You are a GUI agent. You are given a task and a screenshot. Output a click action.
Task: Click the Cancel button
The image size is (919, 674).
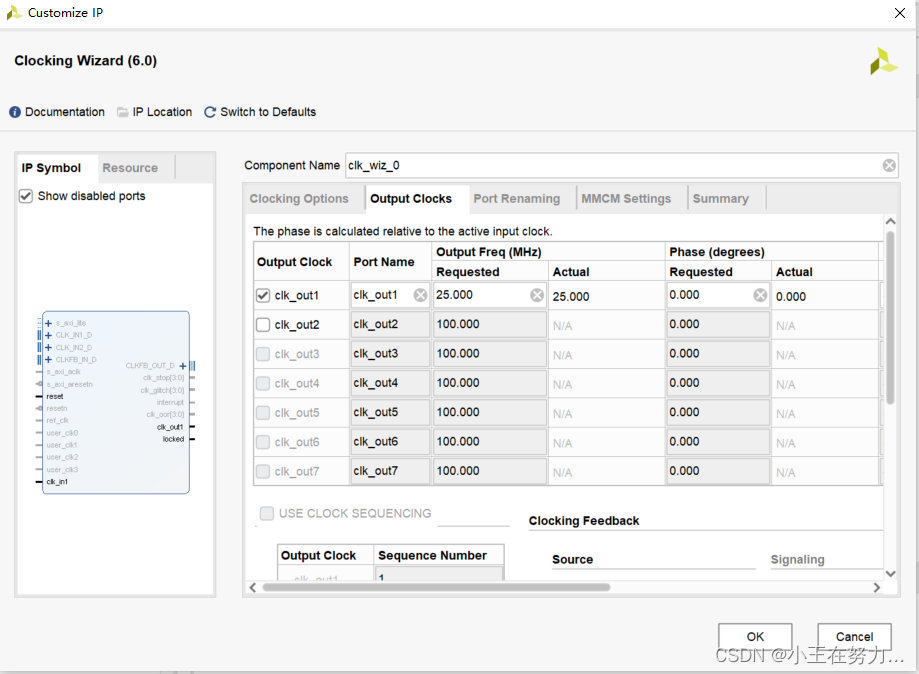(854, 636)
